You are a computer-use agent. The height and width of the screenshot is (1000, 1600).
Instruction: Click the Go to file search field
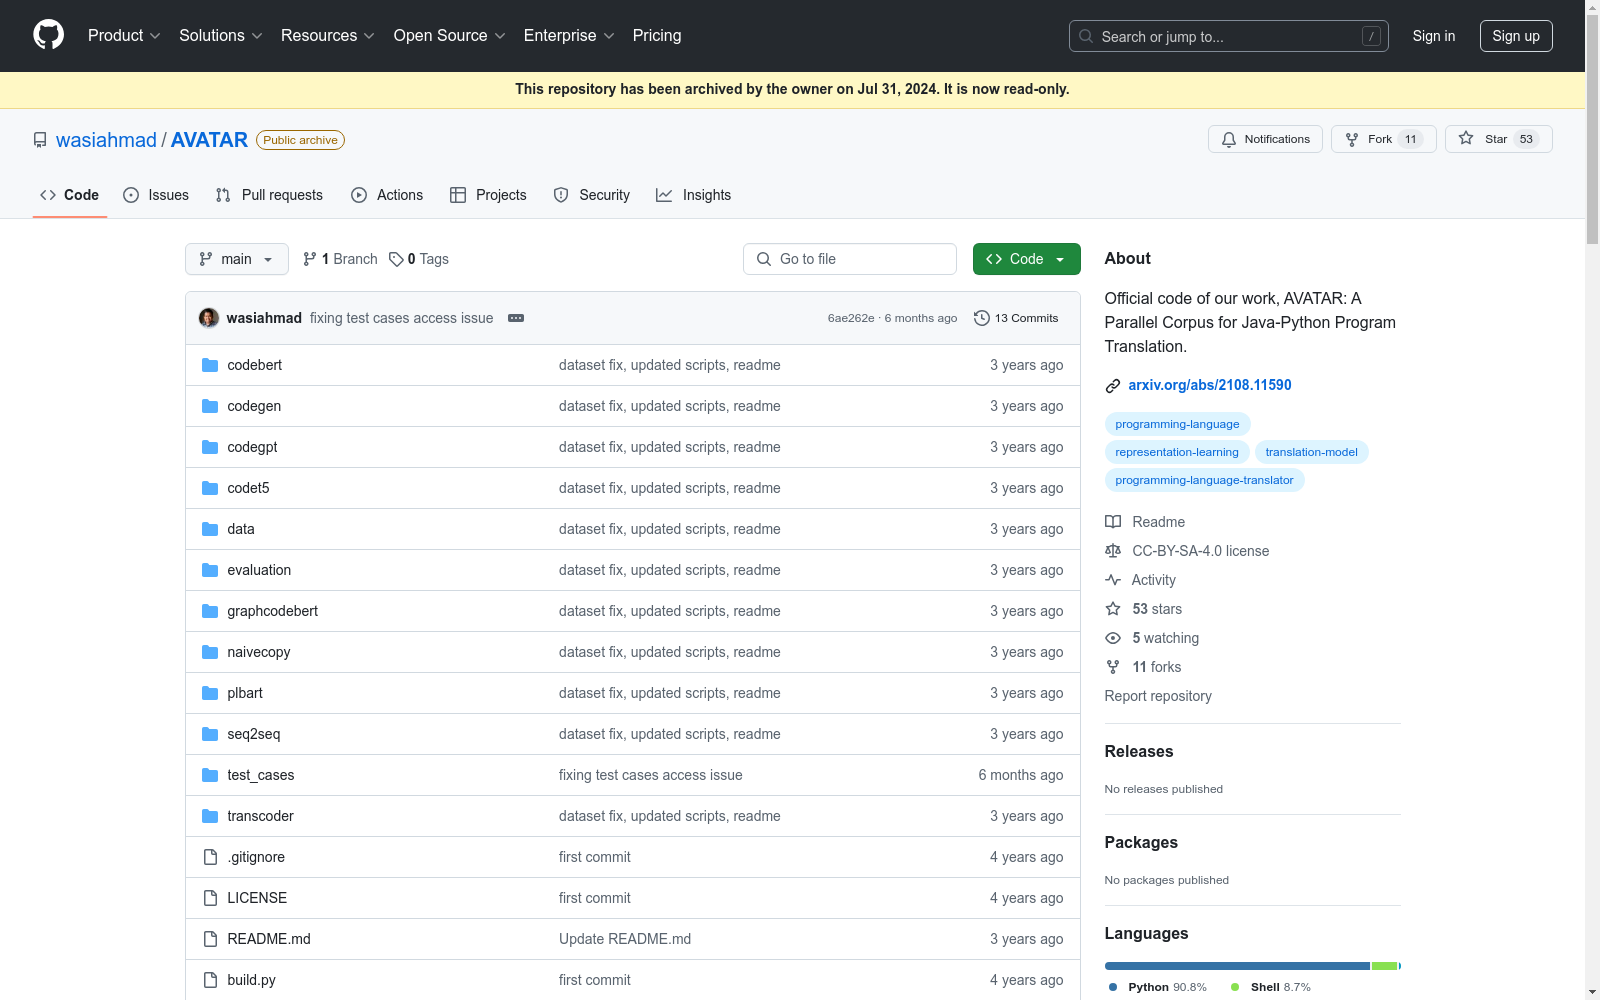pos(850,259)
